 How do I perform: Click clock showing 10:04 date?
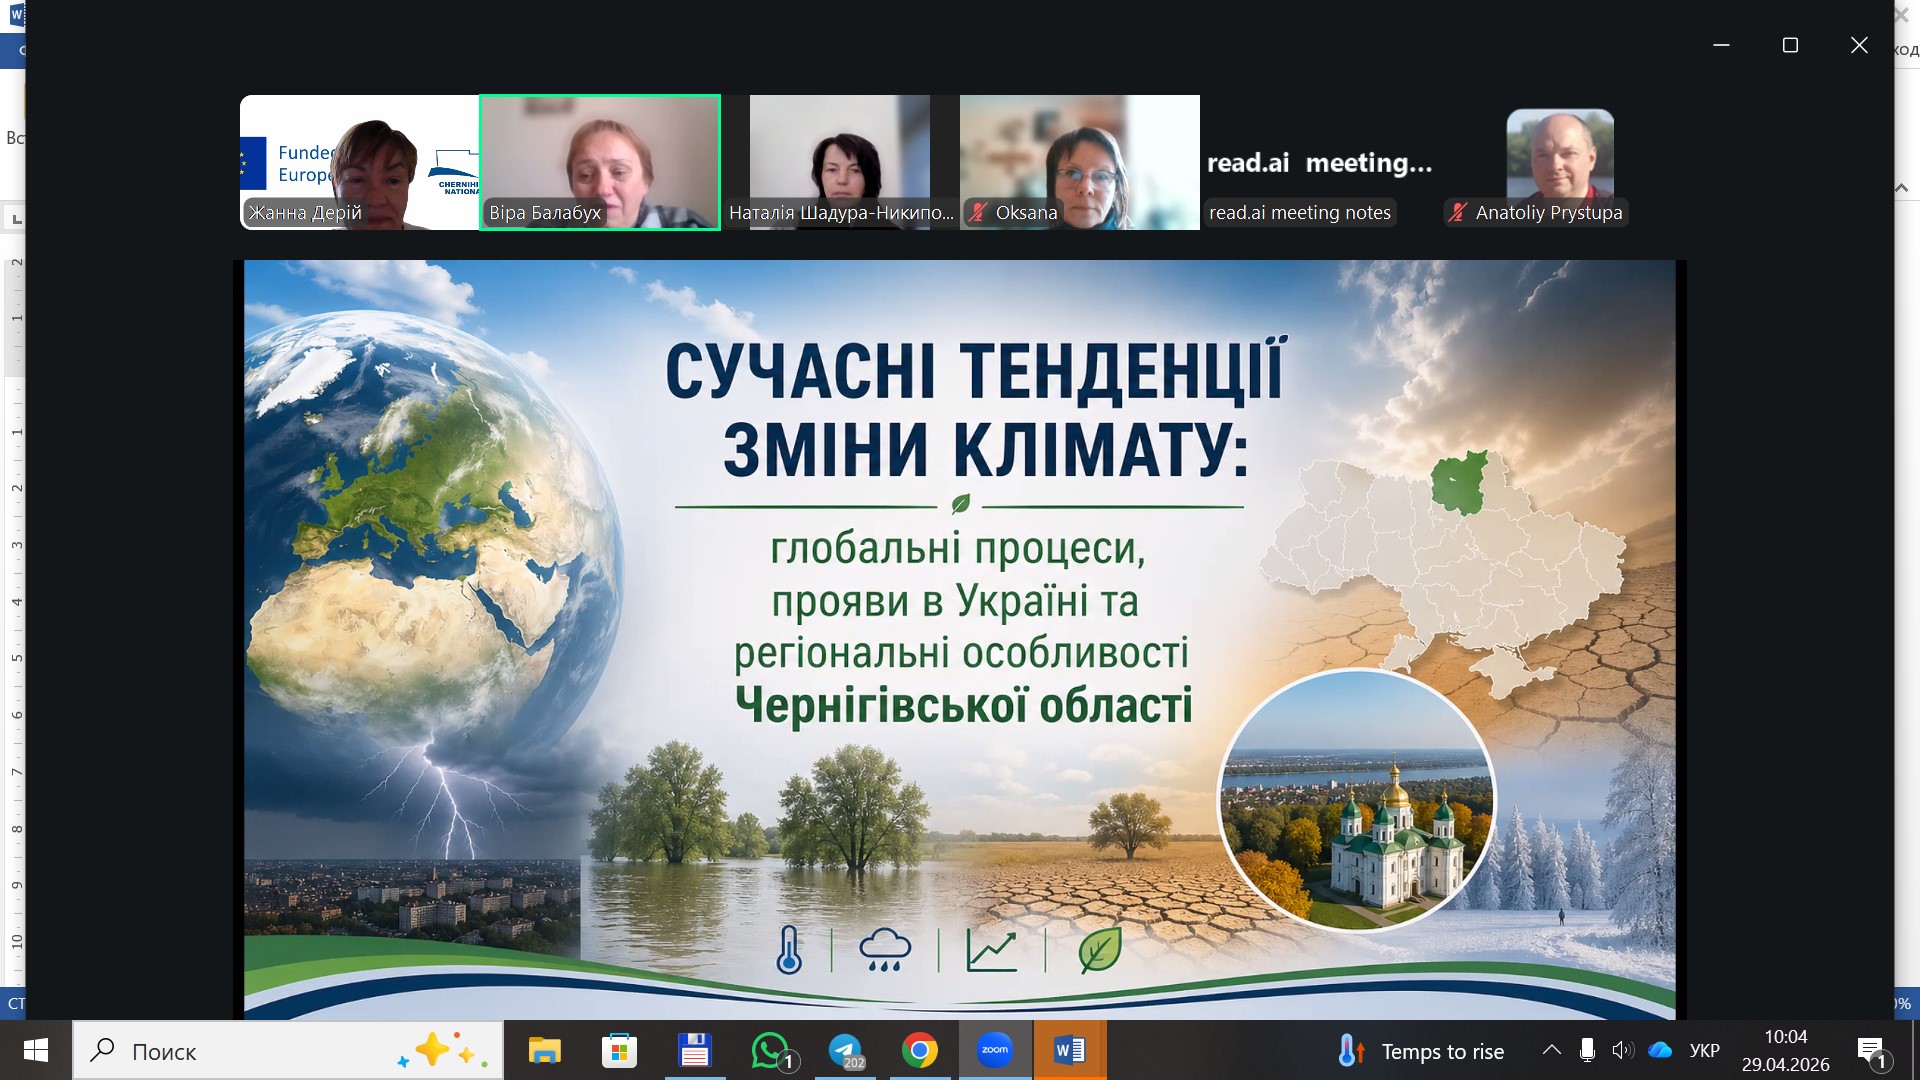pyautogui.click(x=1785, y=1050)
